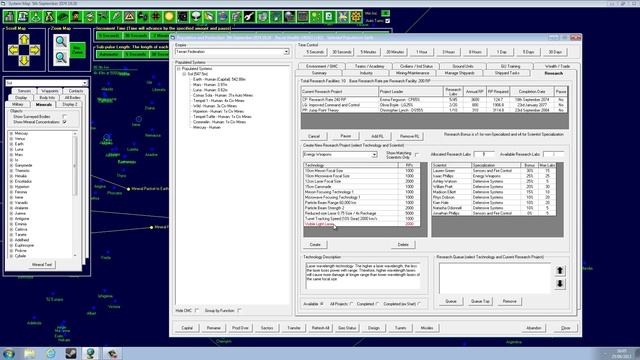The height and width of the screenshot is (360, 640).
Task: Click the flask icon in the top toolbar
Action: (x=36, y=17)
